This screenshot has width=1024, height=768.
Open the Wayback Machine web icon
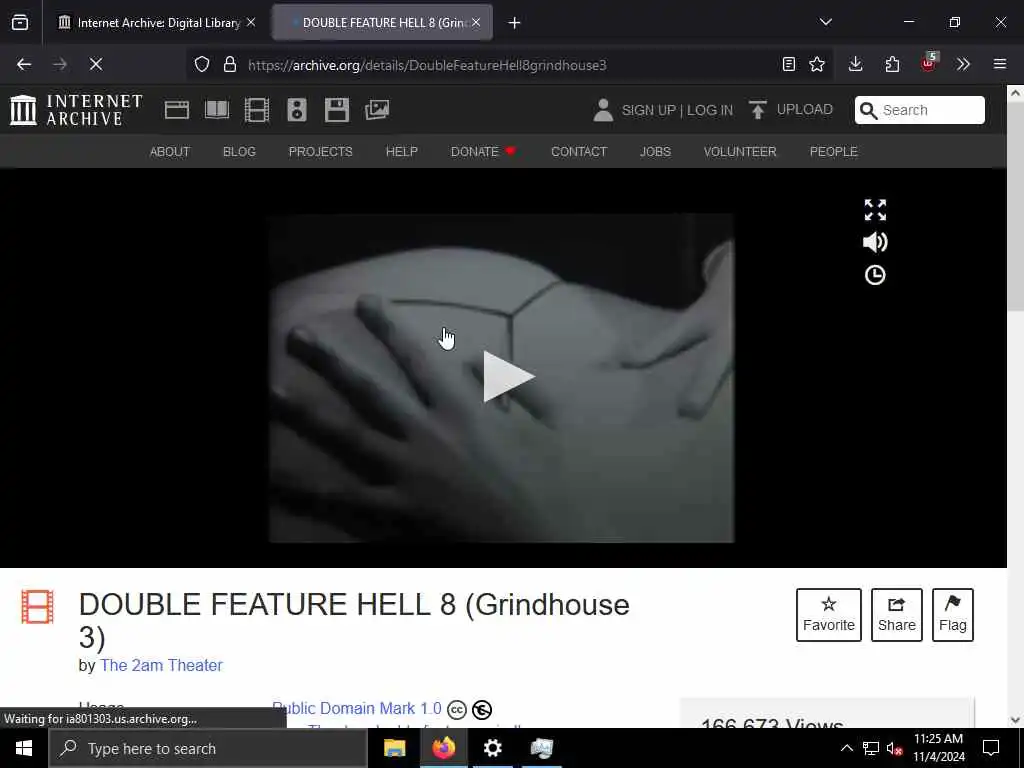[176, 110]
